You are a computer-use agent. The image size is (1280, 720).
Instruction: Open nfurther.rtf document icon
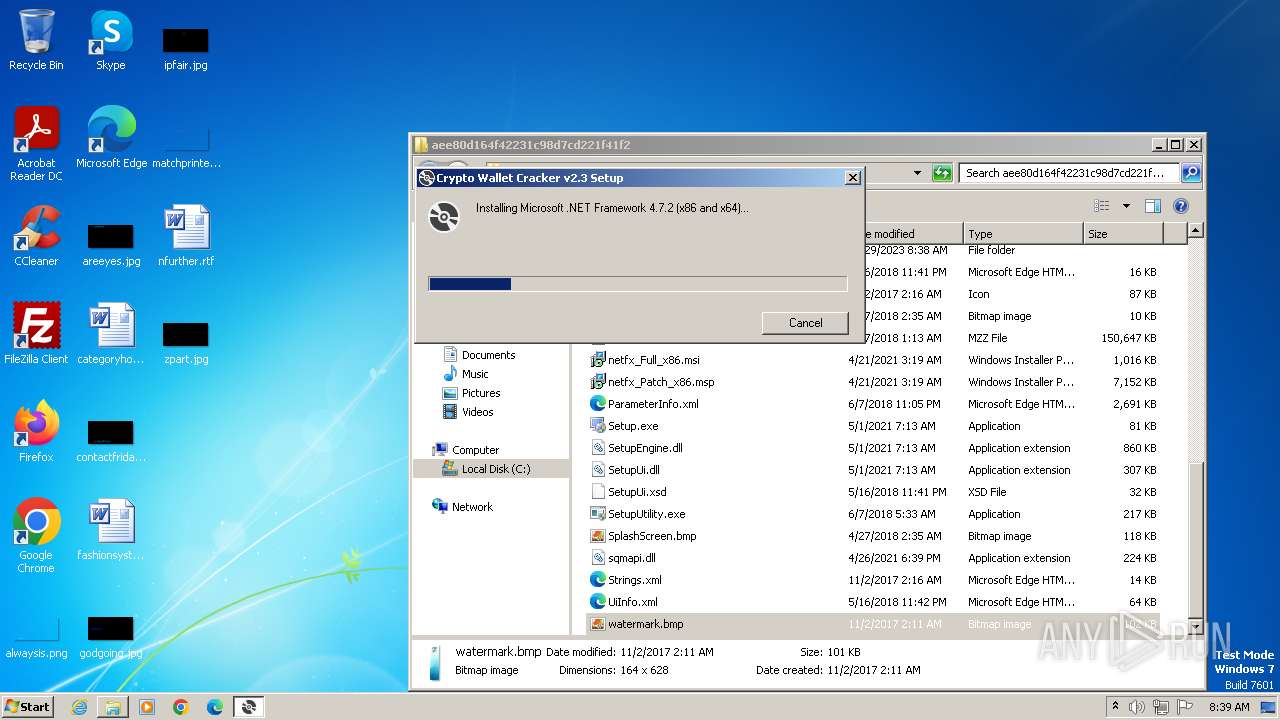[186, 236]
